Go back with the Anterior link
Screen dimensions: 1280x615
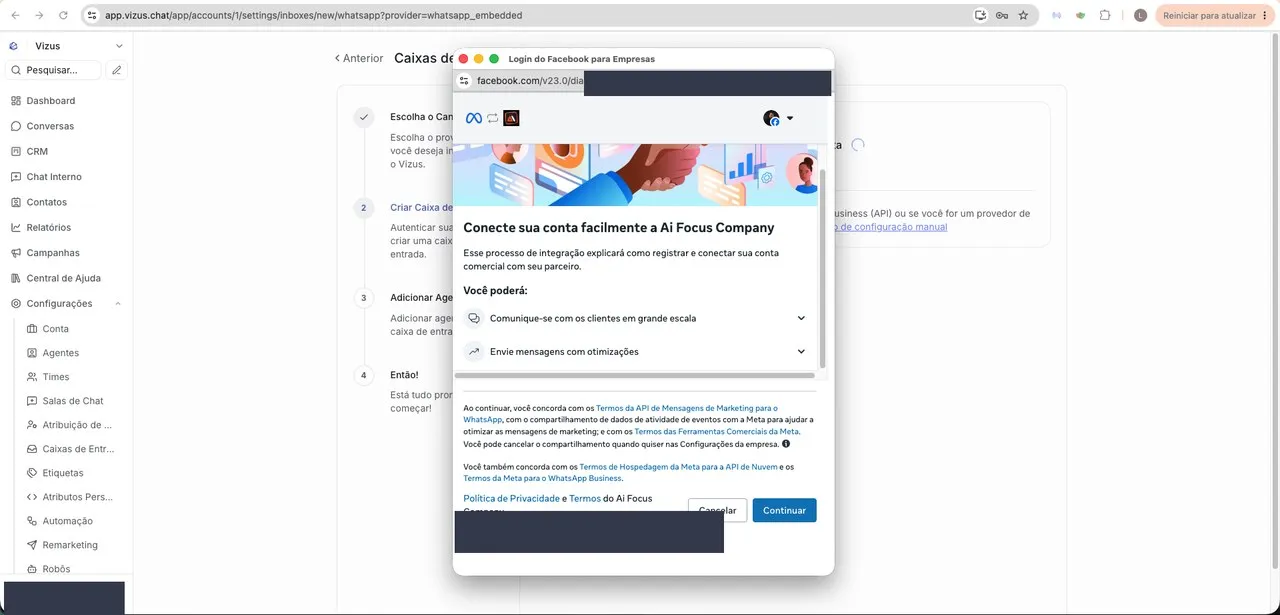point(359,58)
